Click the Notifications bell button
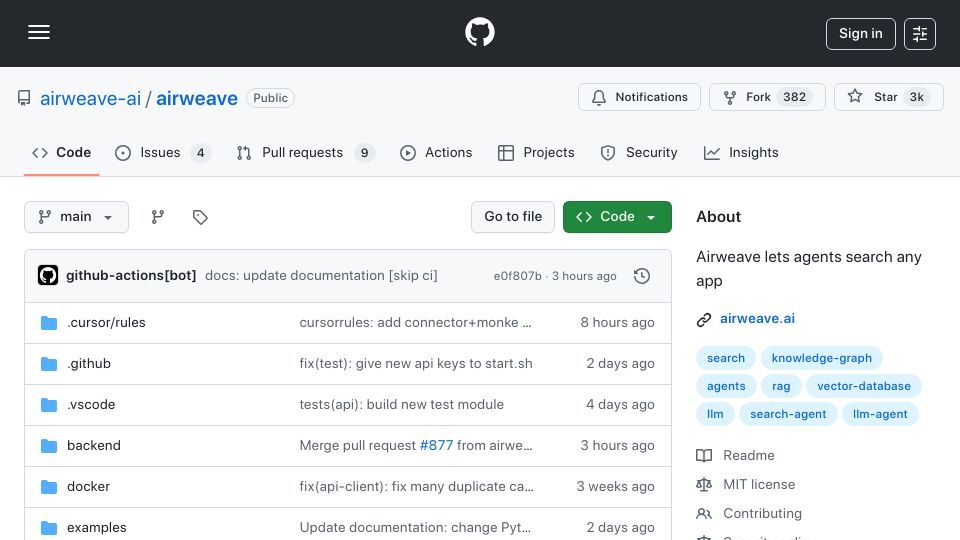Image resolution: width=960 pixels, height=540 pixels. tap(639, 97)
